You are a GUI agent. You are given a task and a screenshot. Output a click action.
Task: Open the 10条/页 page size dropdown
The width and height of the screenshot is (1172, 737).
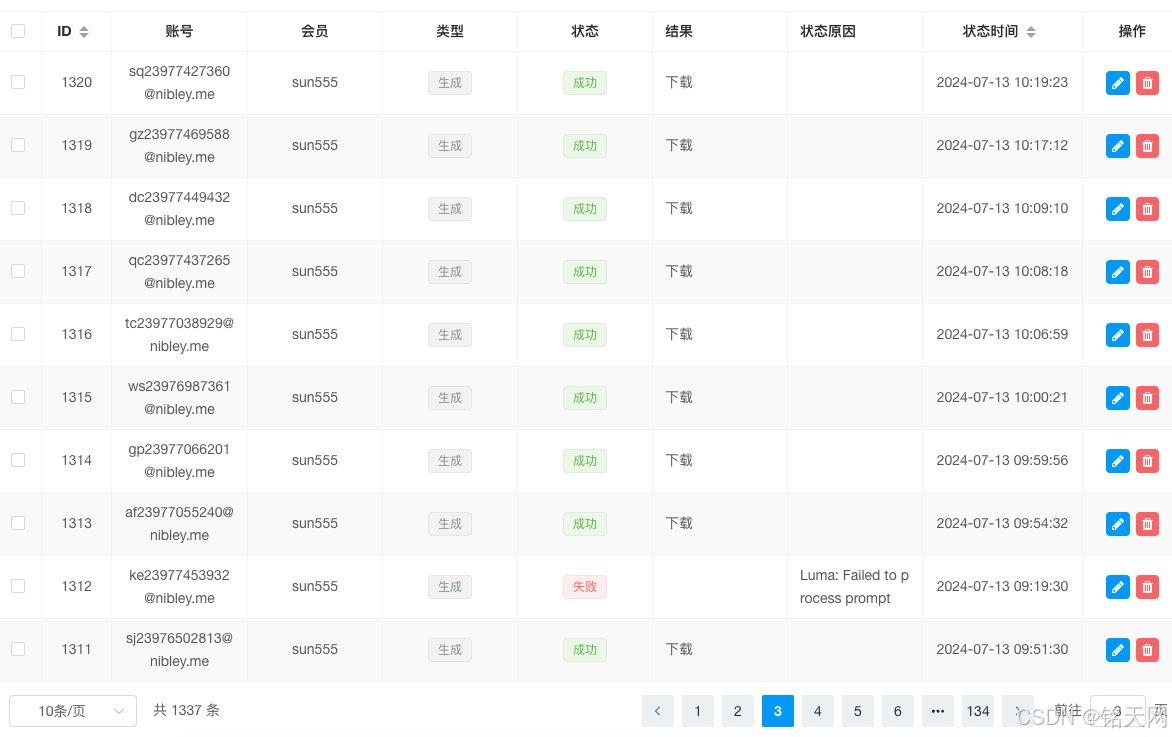72,710
